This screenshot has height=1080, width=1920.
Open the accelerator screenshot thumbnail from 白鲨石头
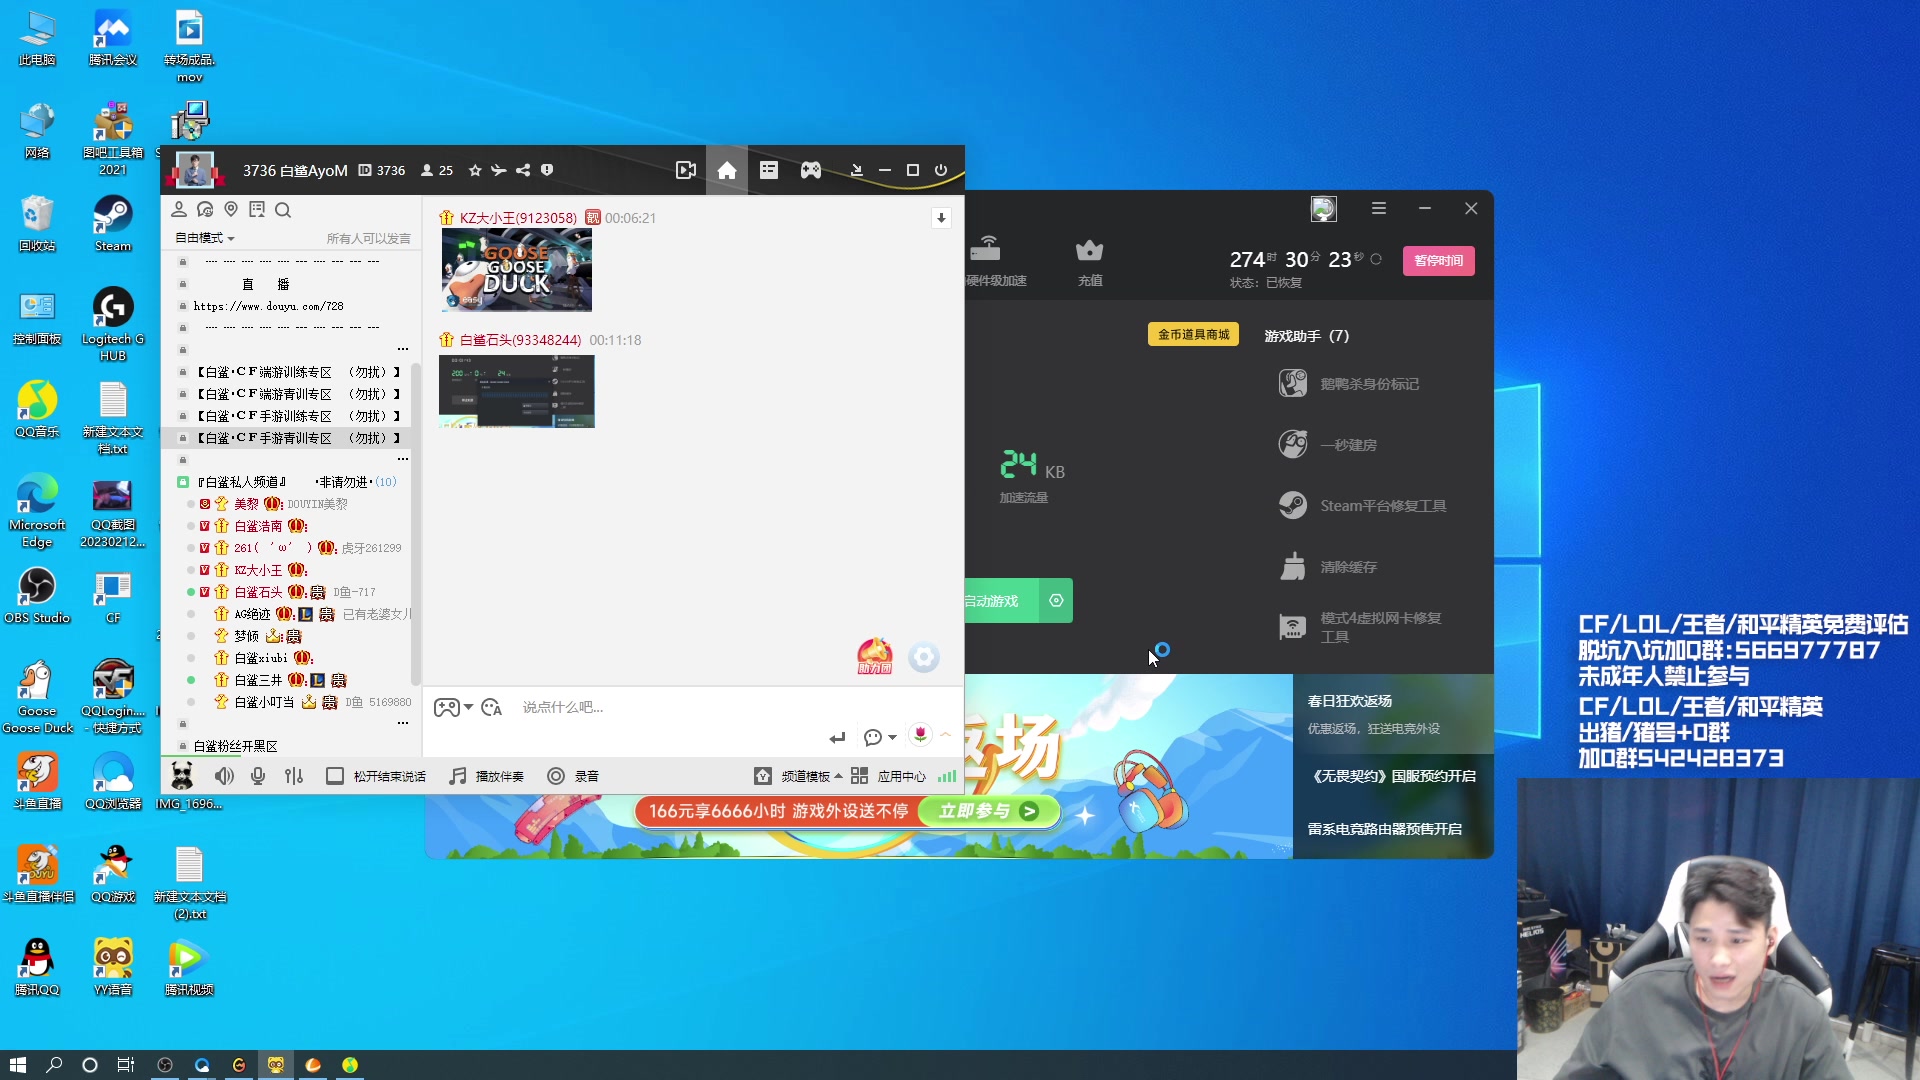click(x=517, y=392)
